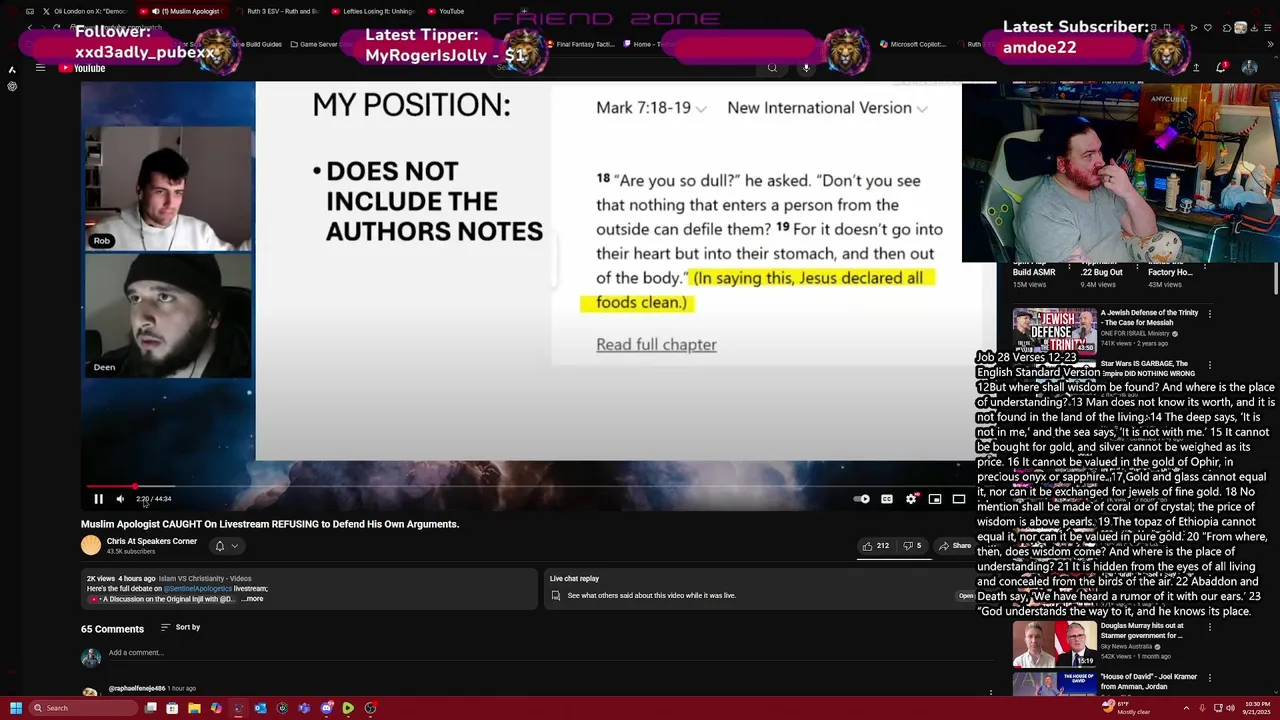The image size is (1280, 720).
Task: Open the @raphaelfeneje486 commenter profile
Action: point(137,688)
